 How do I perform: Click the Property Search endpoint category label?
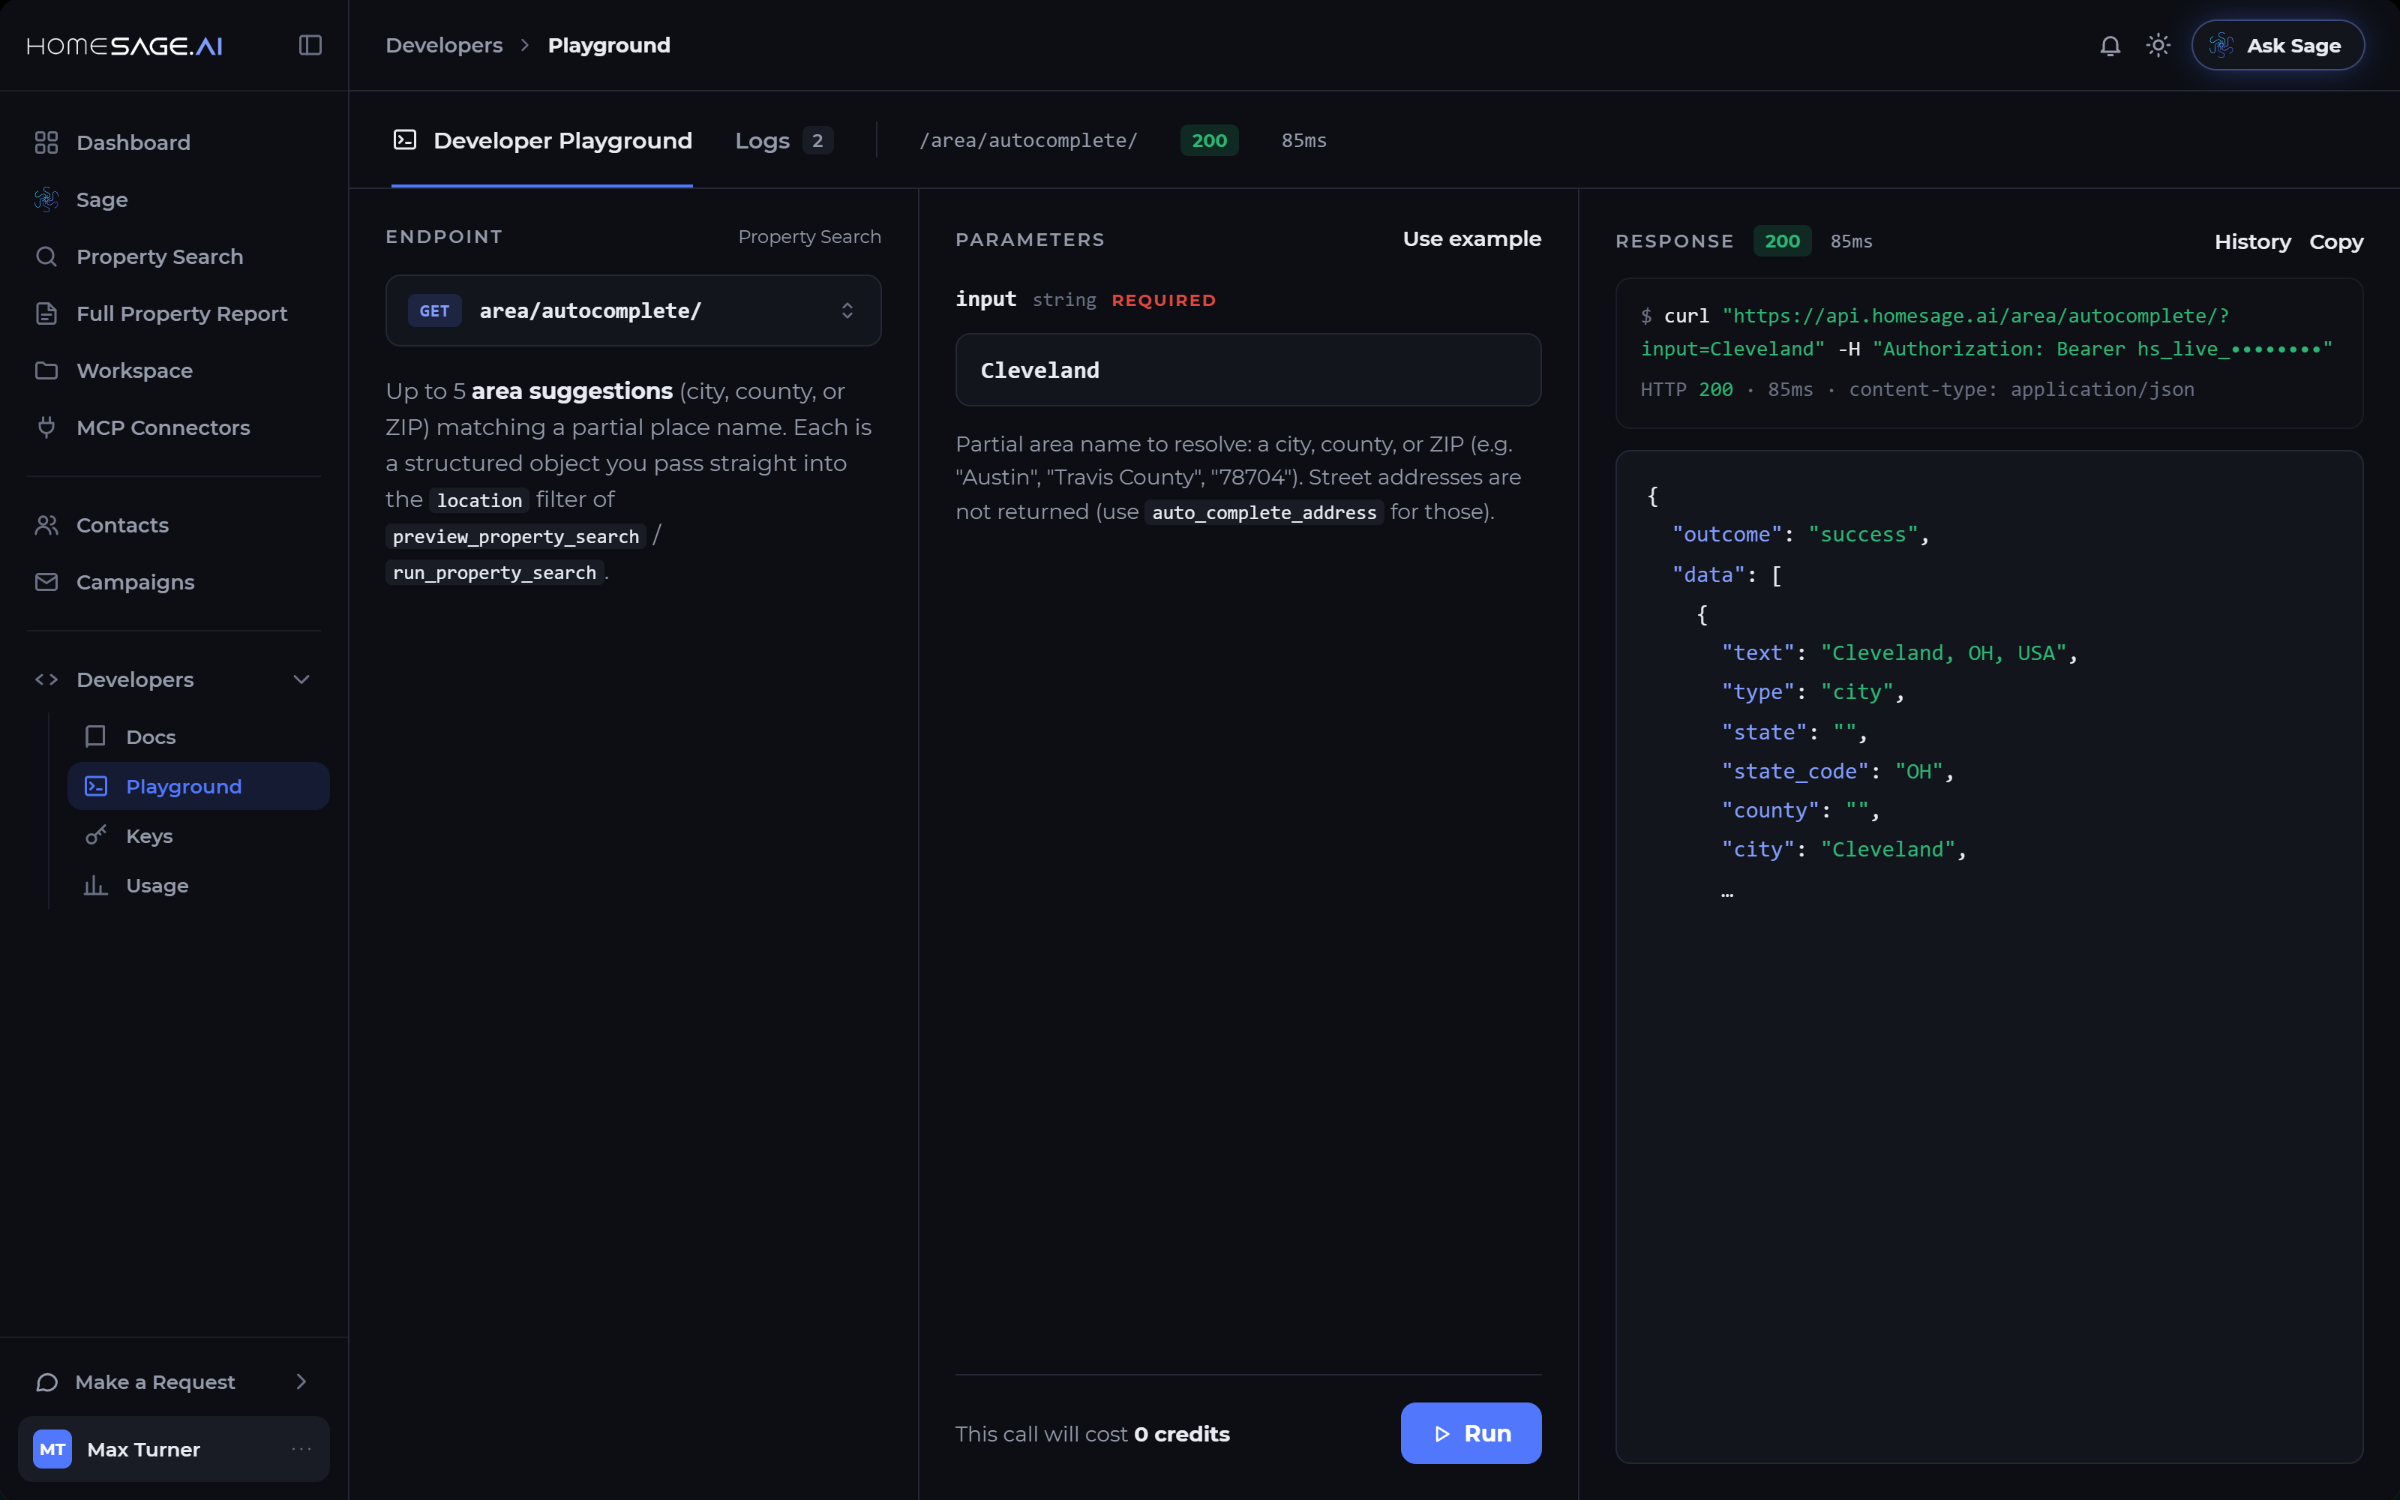click(x=809, y=236)
